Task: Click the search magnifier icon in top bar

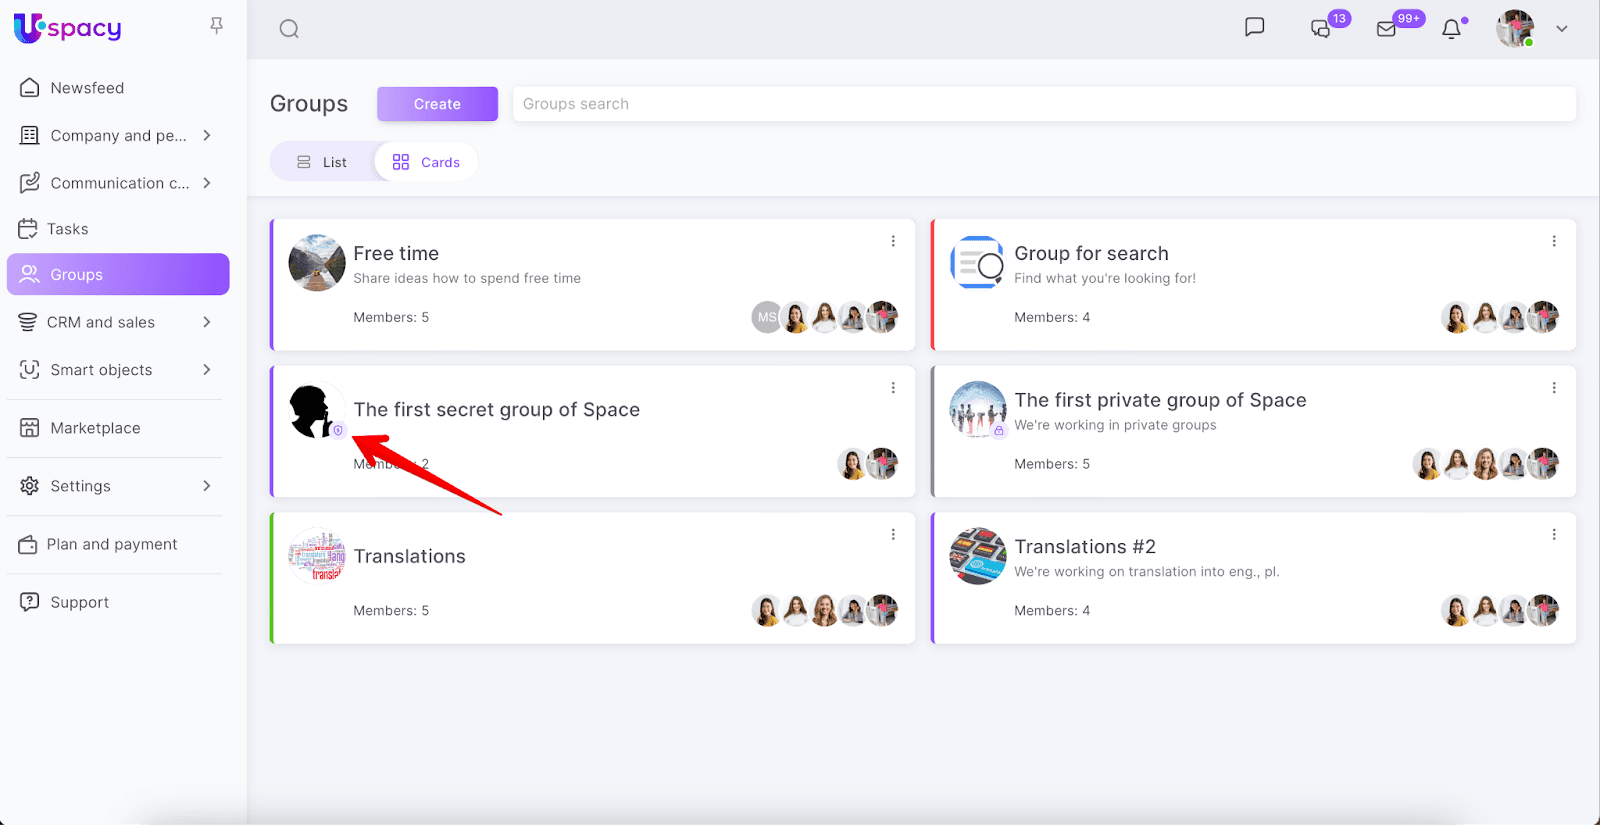Action: 289,29
